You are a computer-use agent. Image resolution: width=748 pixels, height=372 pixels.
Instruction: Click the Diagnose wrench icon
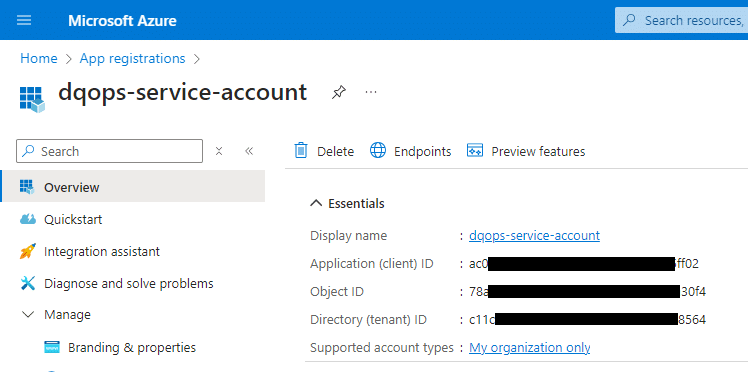(x=28, y=283)
